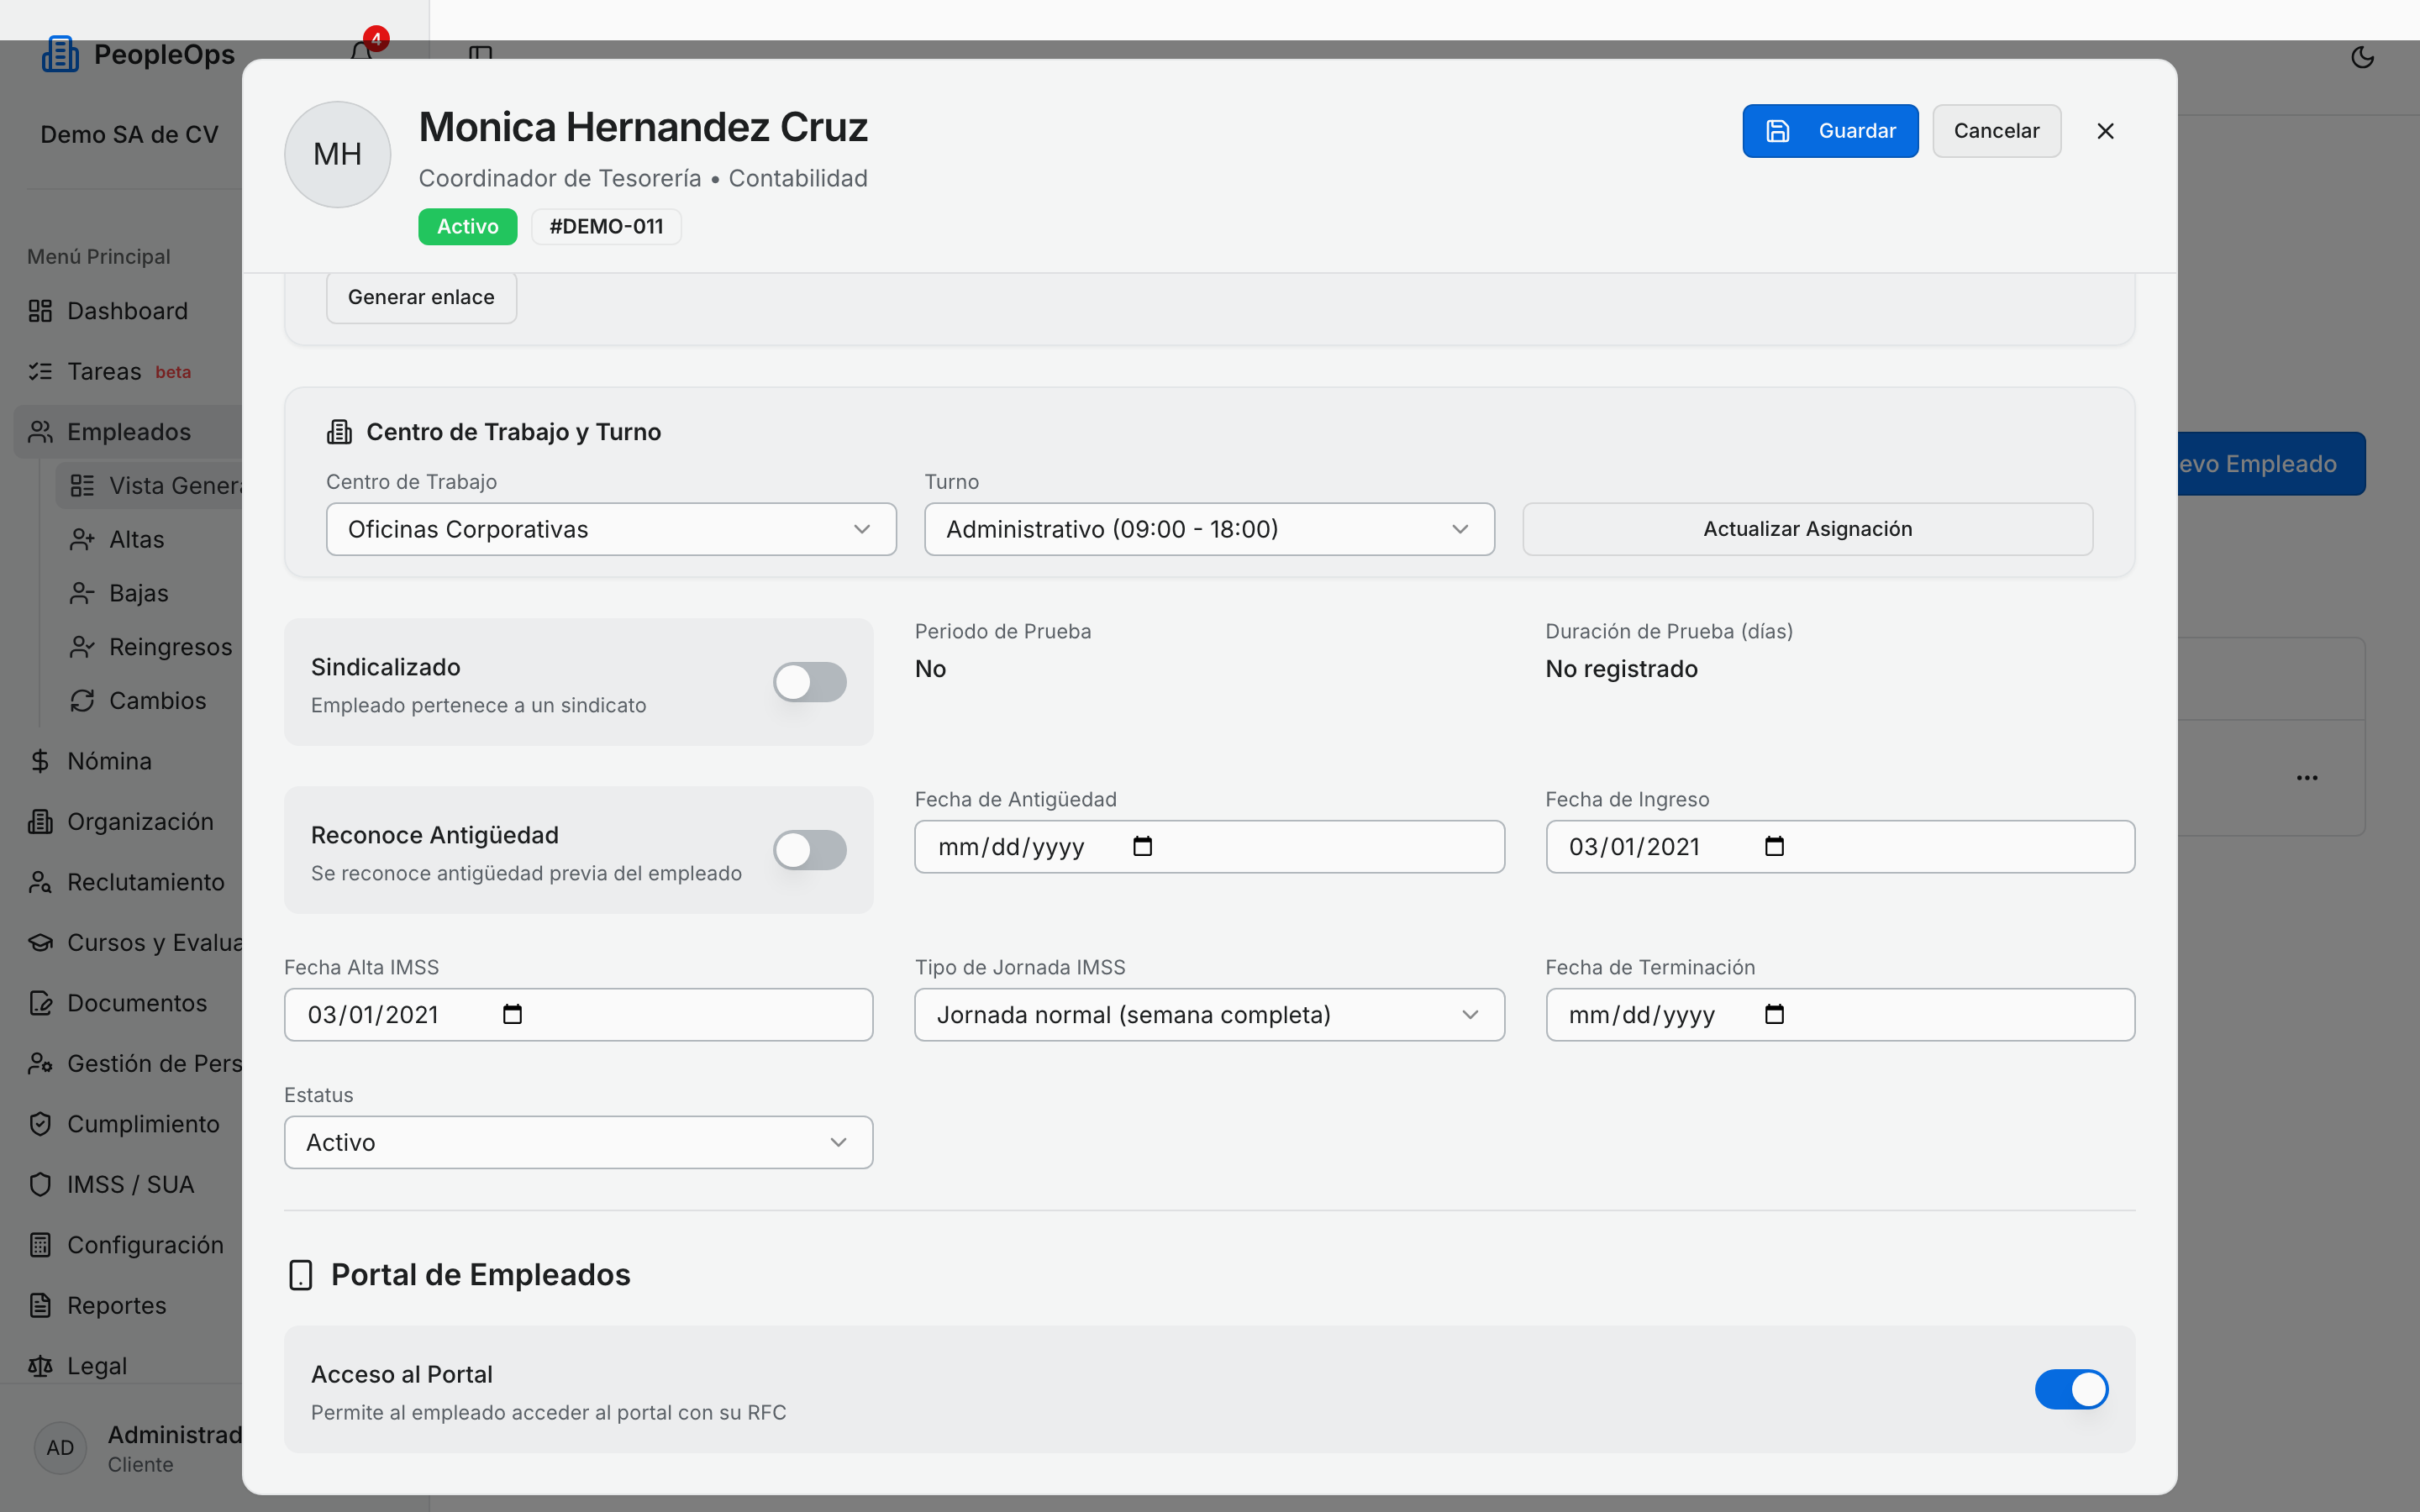Open calendar picker for Fecha Alta IMSS
The height and width of the screenshot is (1512, 2420).
coord(512,1015)
